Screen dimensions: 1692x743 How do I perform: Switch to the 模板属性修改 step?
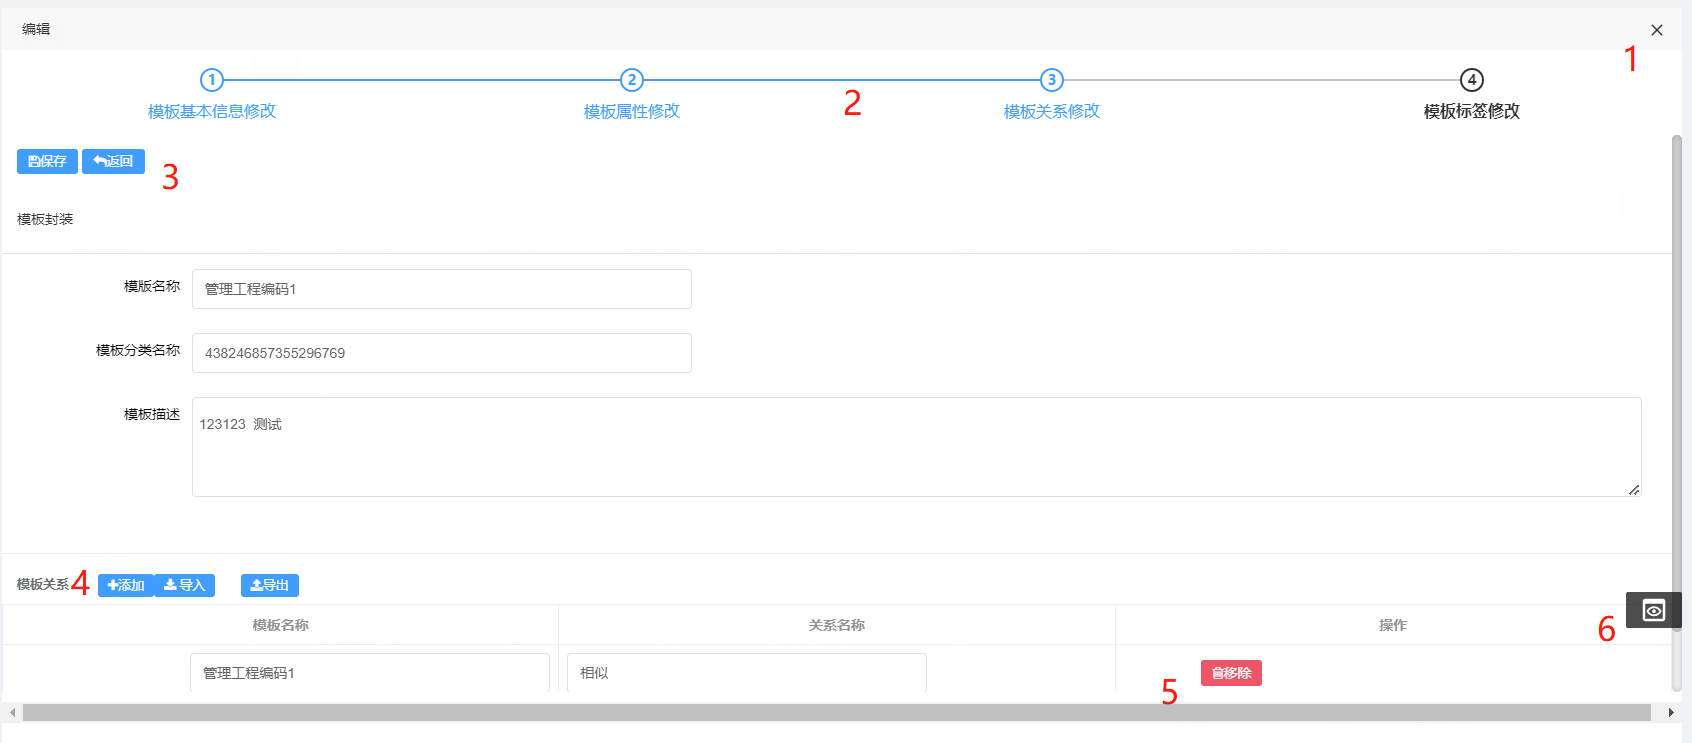pos(631,111)
